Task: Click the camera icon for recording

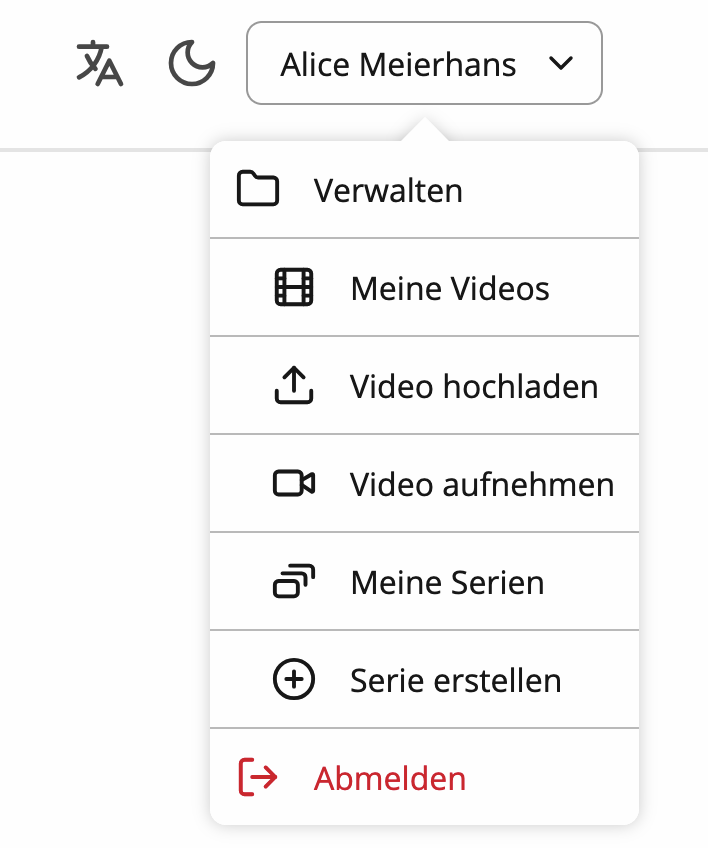Action: point(294,484)
